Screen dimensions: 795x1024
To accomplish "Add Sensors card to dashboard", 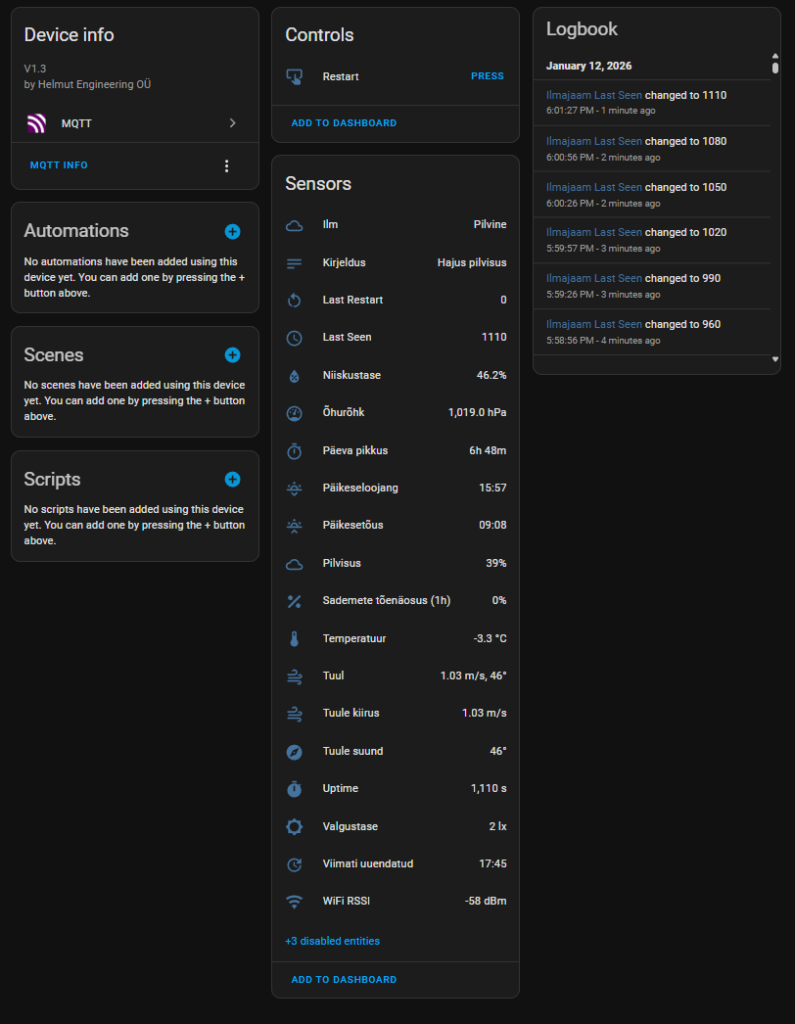I will [344, 980].
